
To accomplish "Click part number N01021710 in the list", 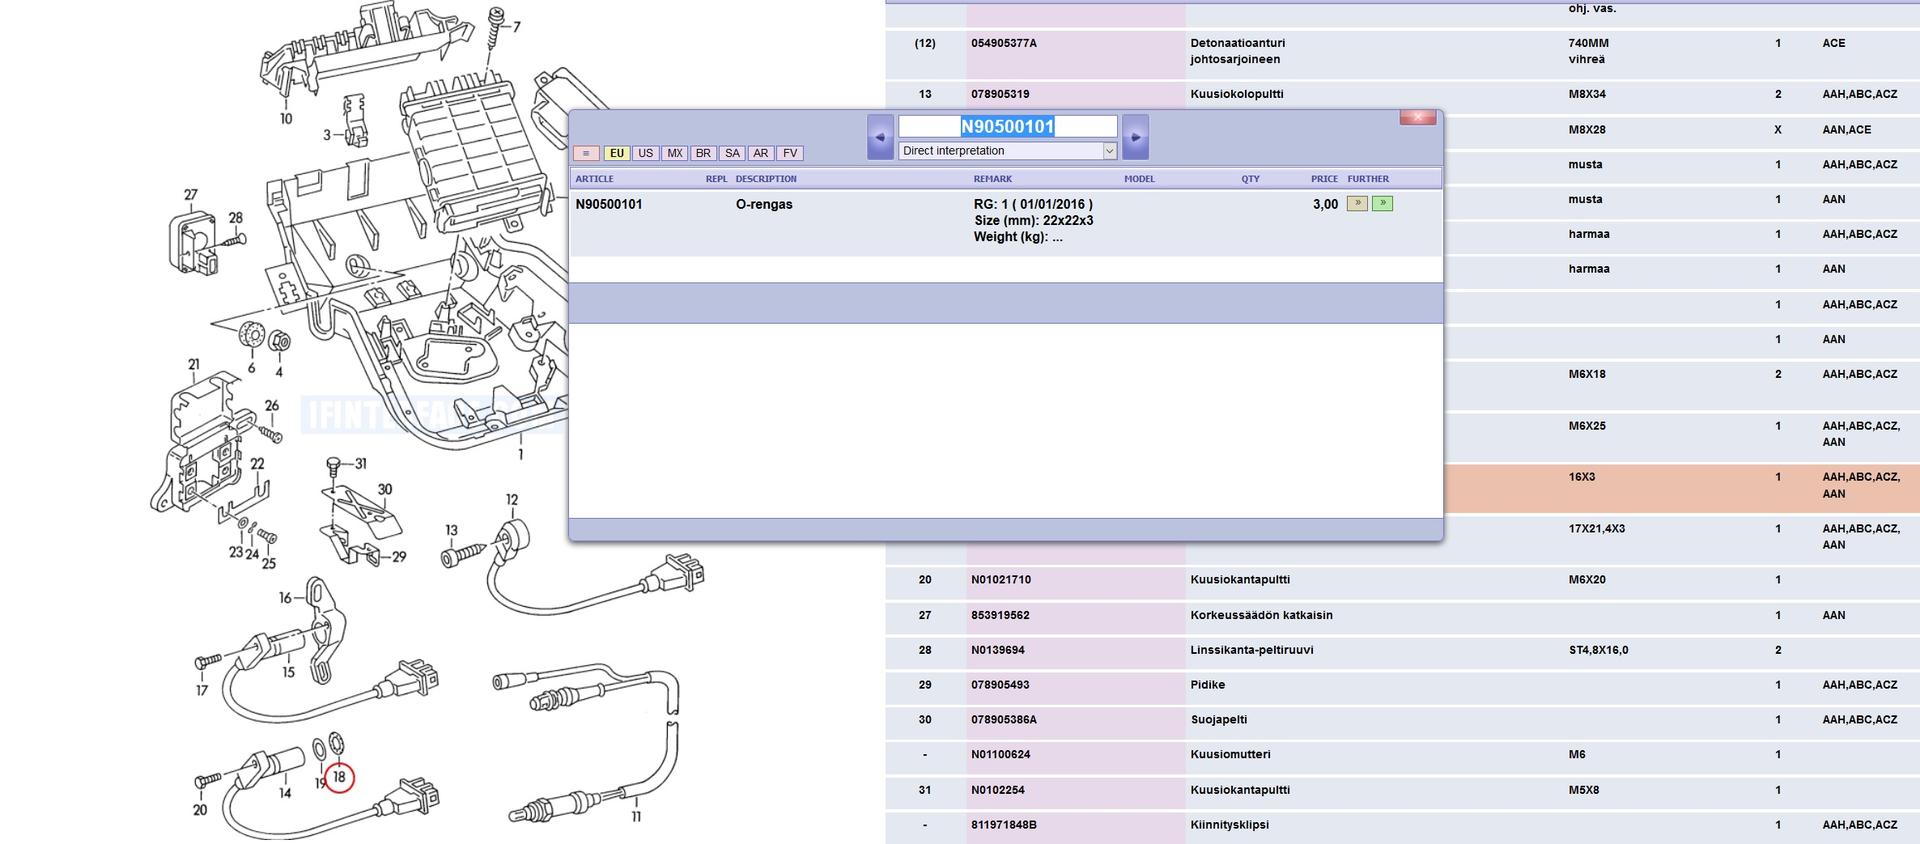I will [x=1000, y=580].
